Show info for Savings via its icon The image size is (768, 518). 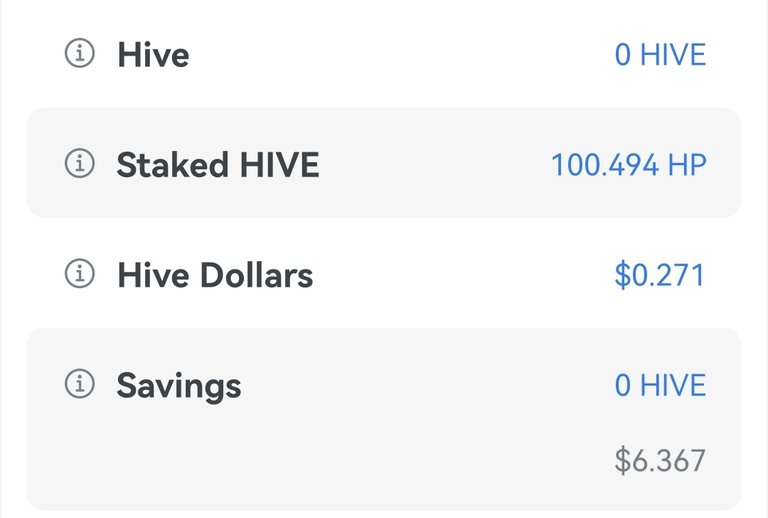coord(79,383)
